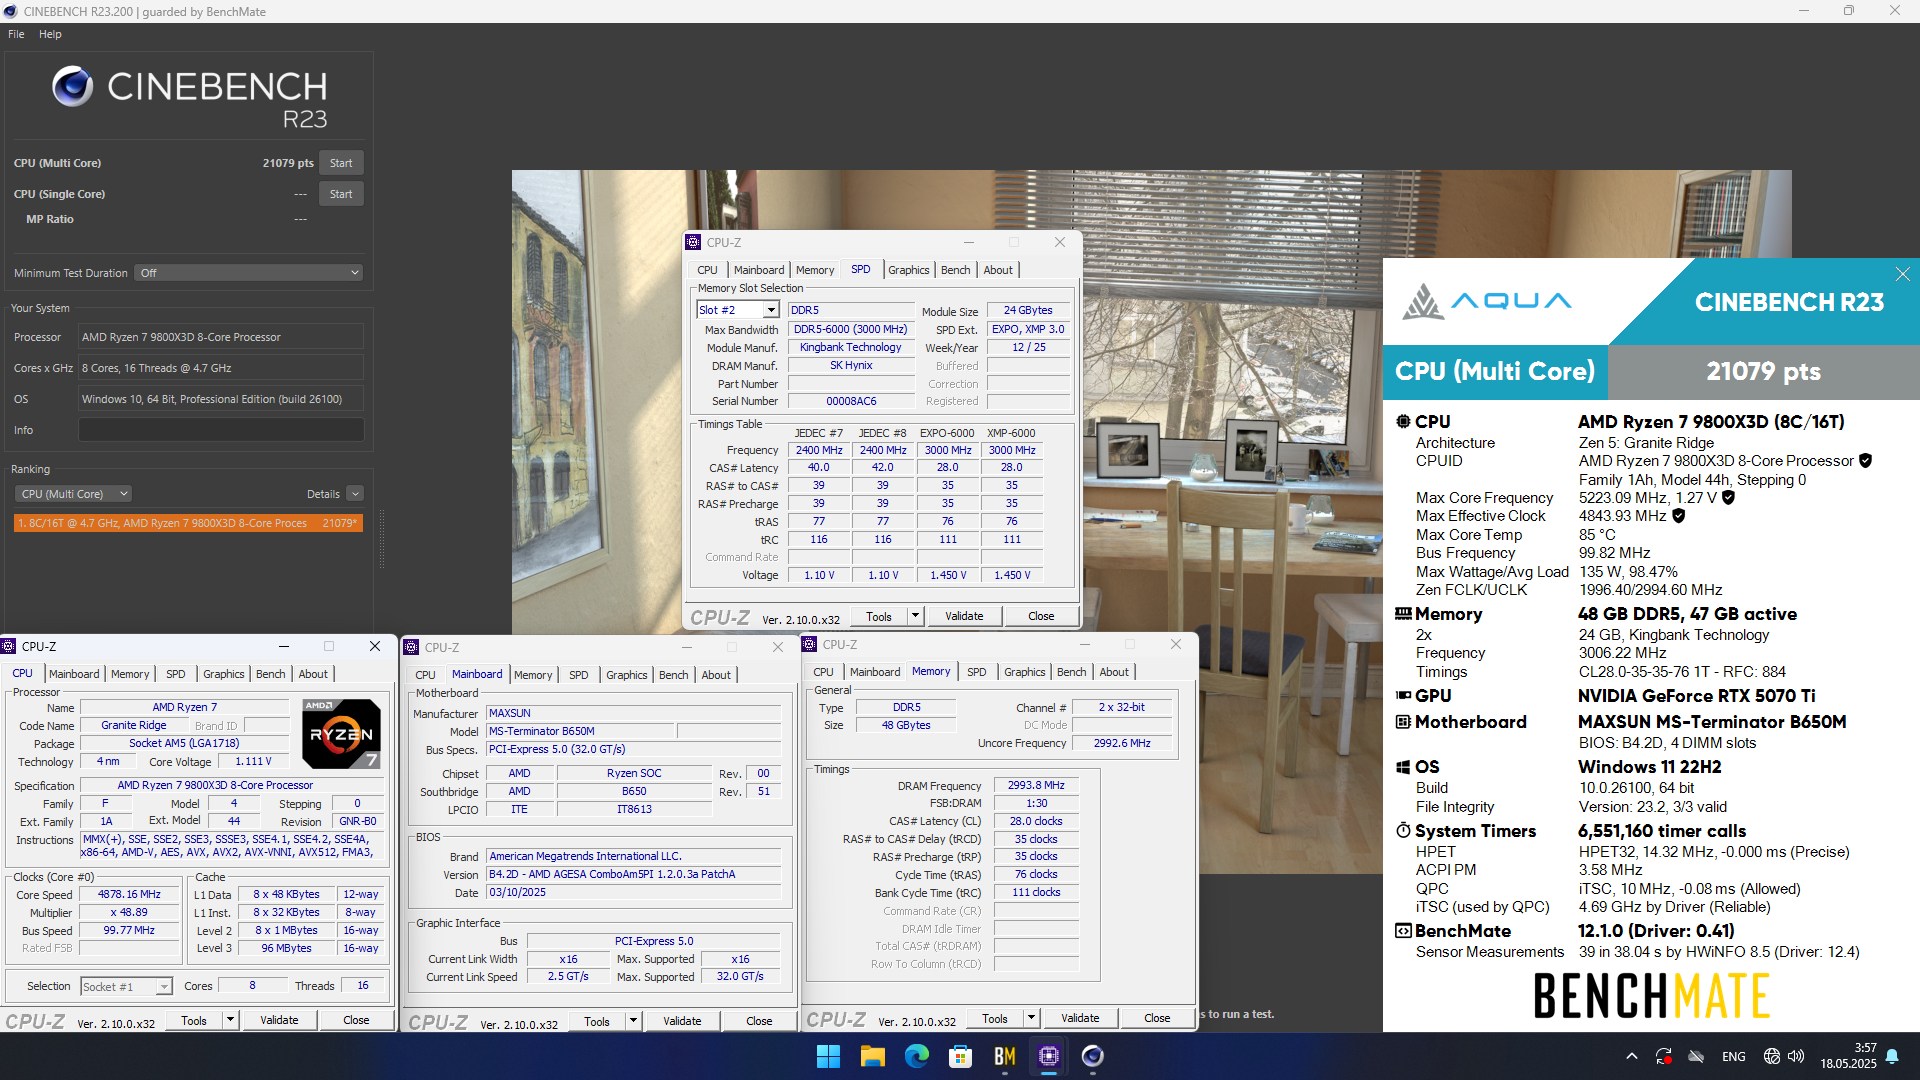Open Windows Start menu
This screenshot has width=1920, height=1080.
[828, 1056]
